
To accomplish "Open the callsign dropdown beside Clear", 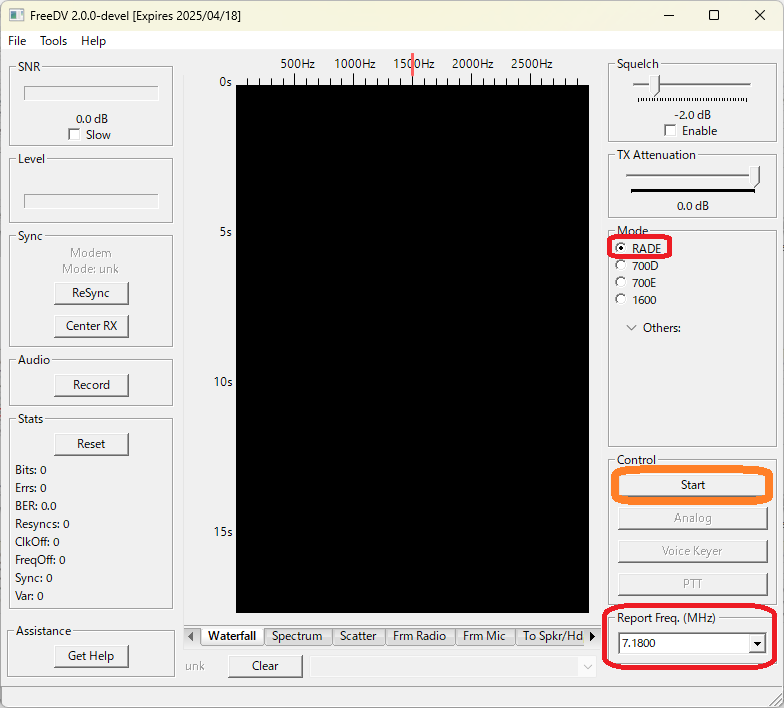I will [588, 666].
